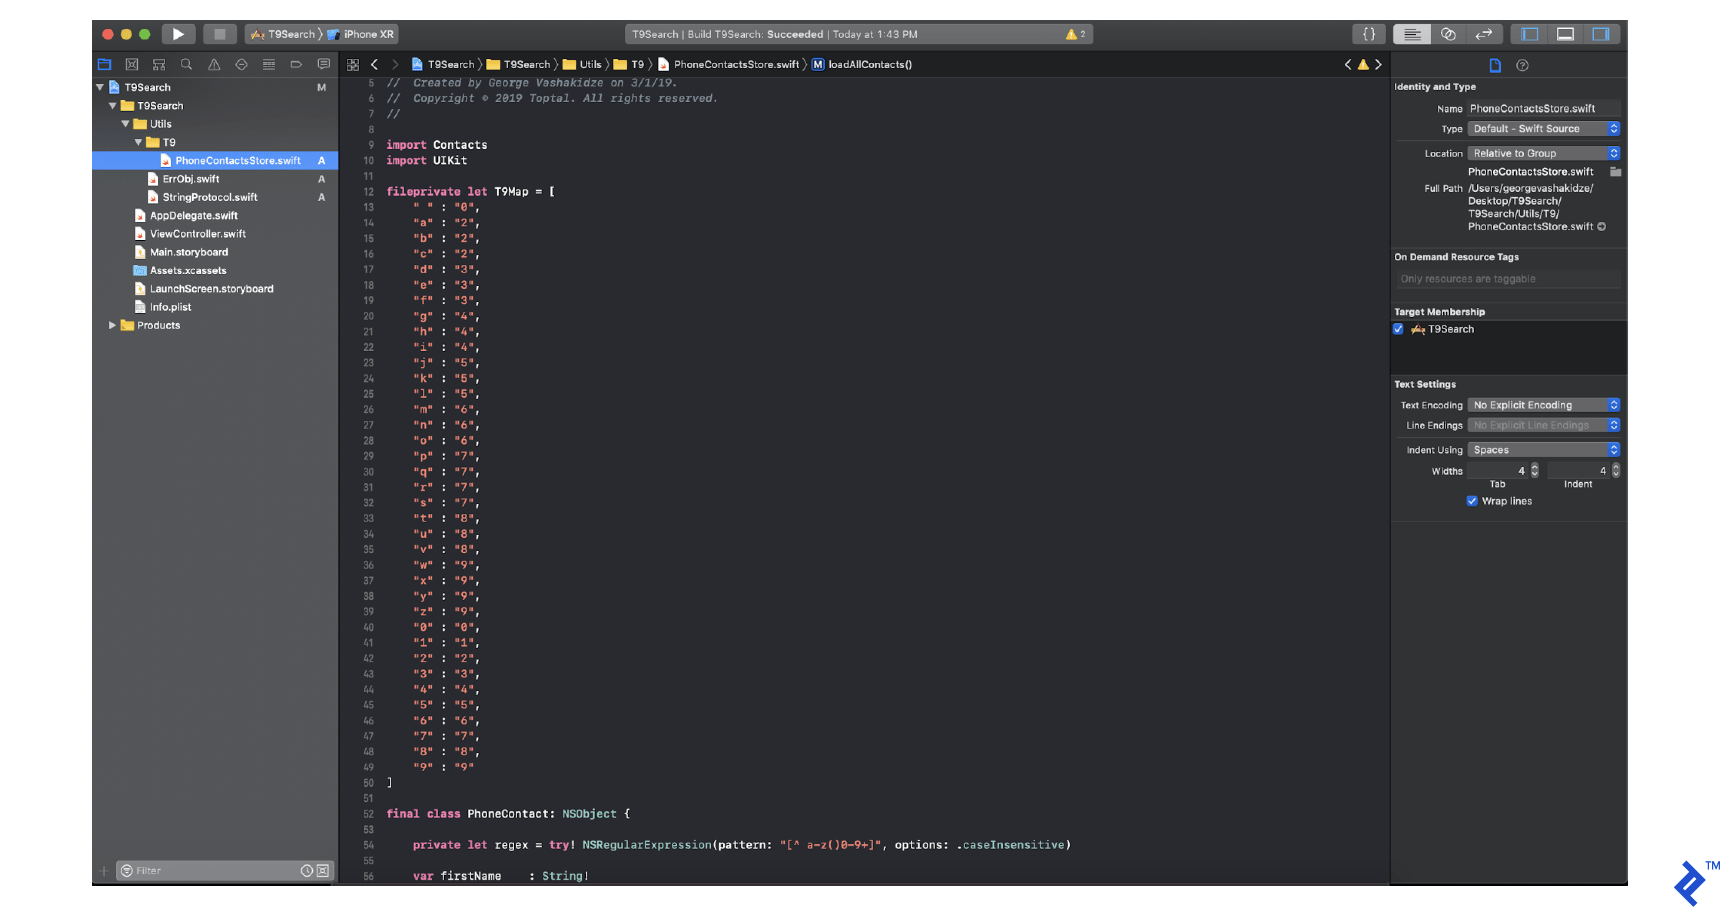Open the related items grid menu
1720x907 pixels.
[353, 64]
